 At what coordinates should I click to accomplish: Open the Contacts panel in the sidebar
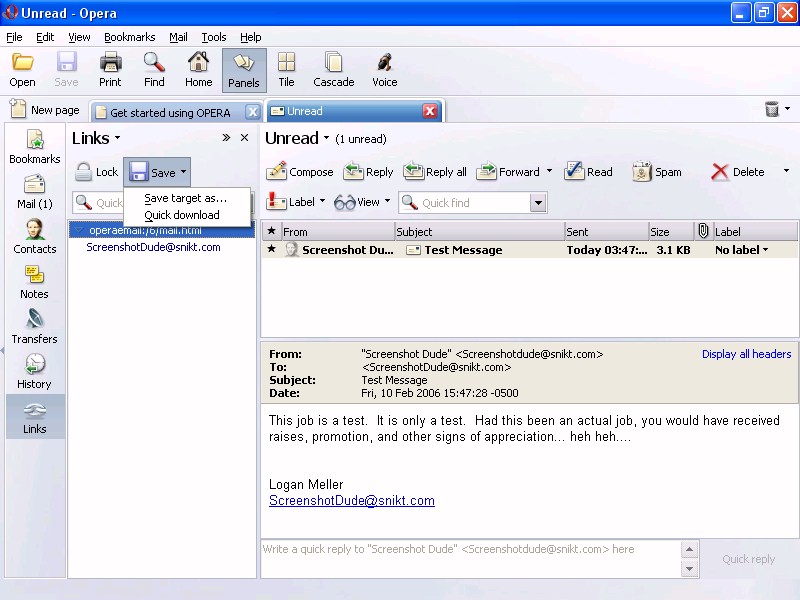35,236
